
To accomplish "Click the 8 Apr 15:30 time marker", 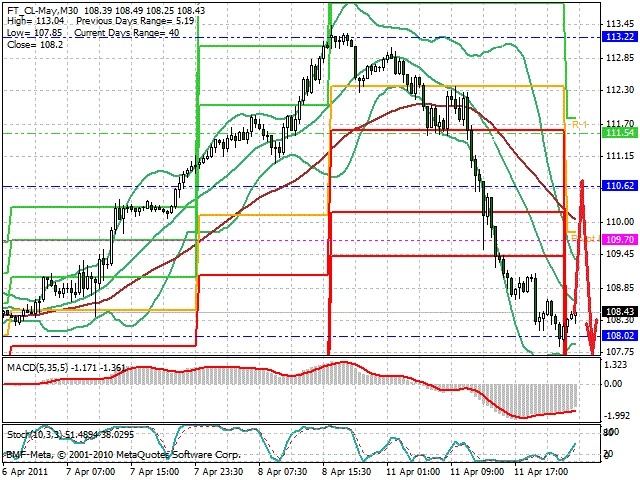I will click(347, 472).
